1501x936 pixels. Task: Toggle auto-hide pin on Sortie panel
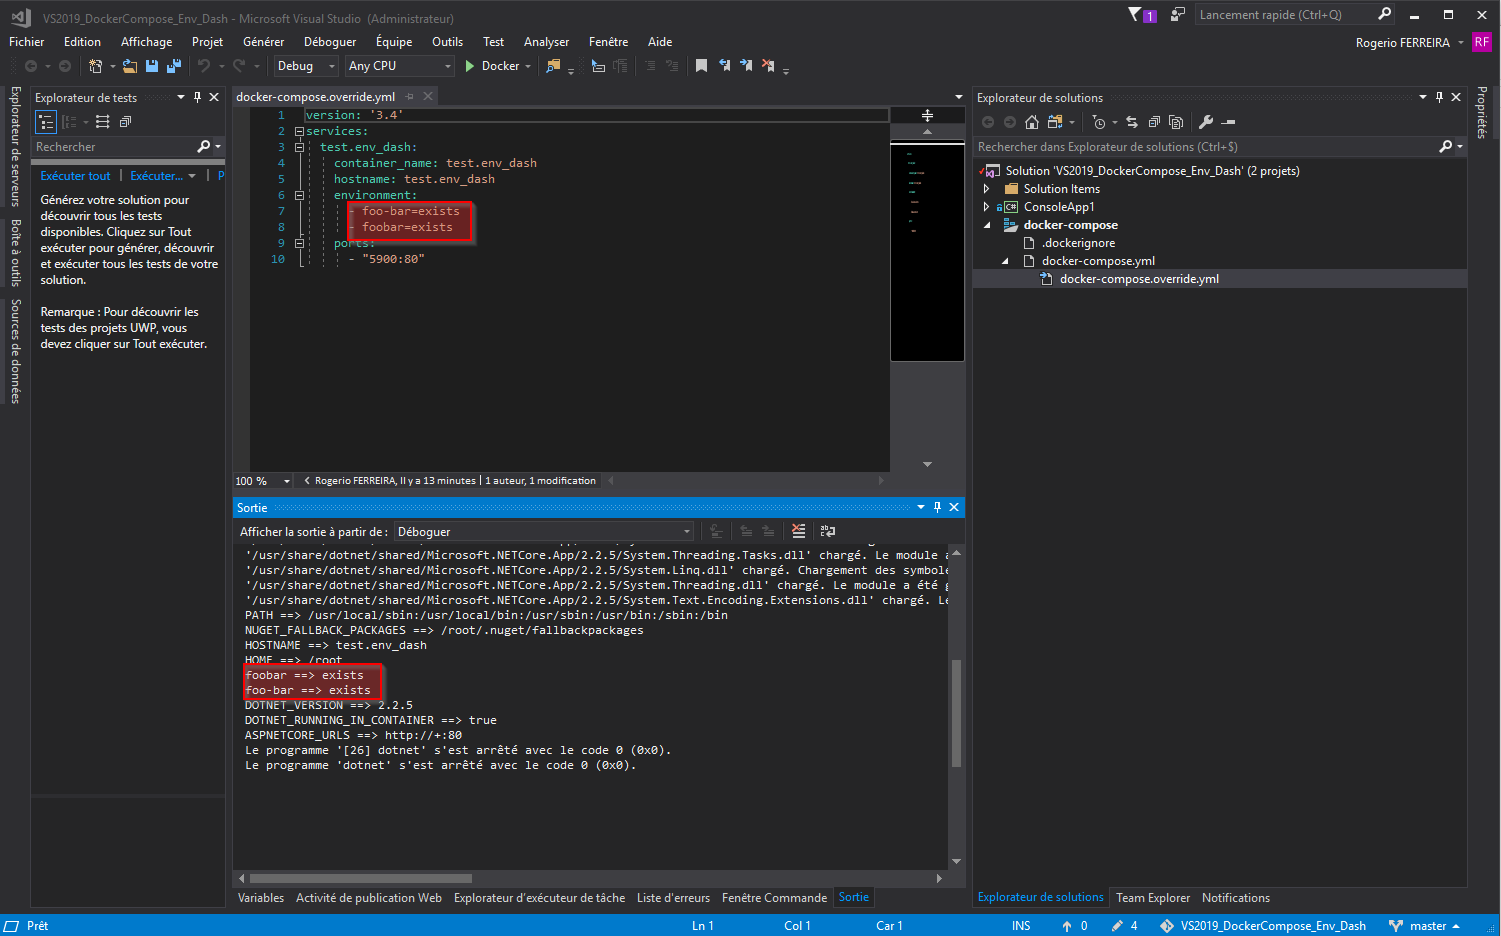[x=937, y=507]
